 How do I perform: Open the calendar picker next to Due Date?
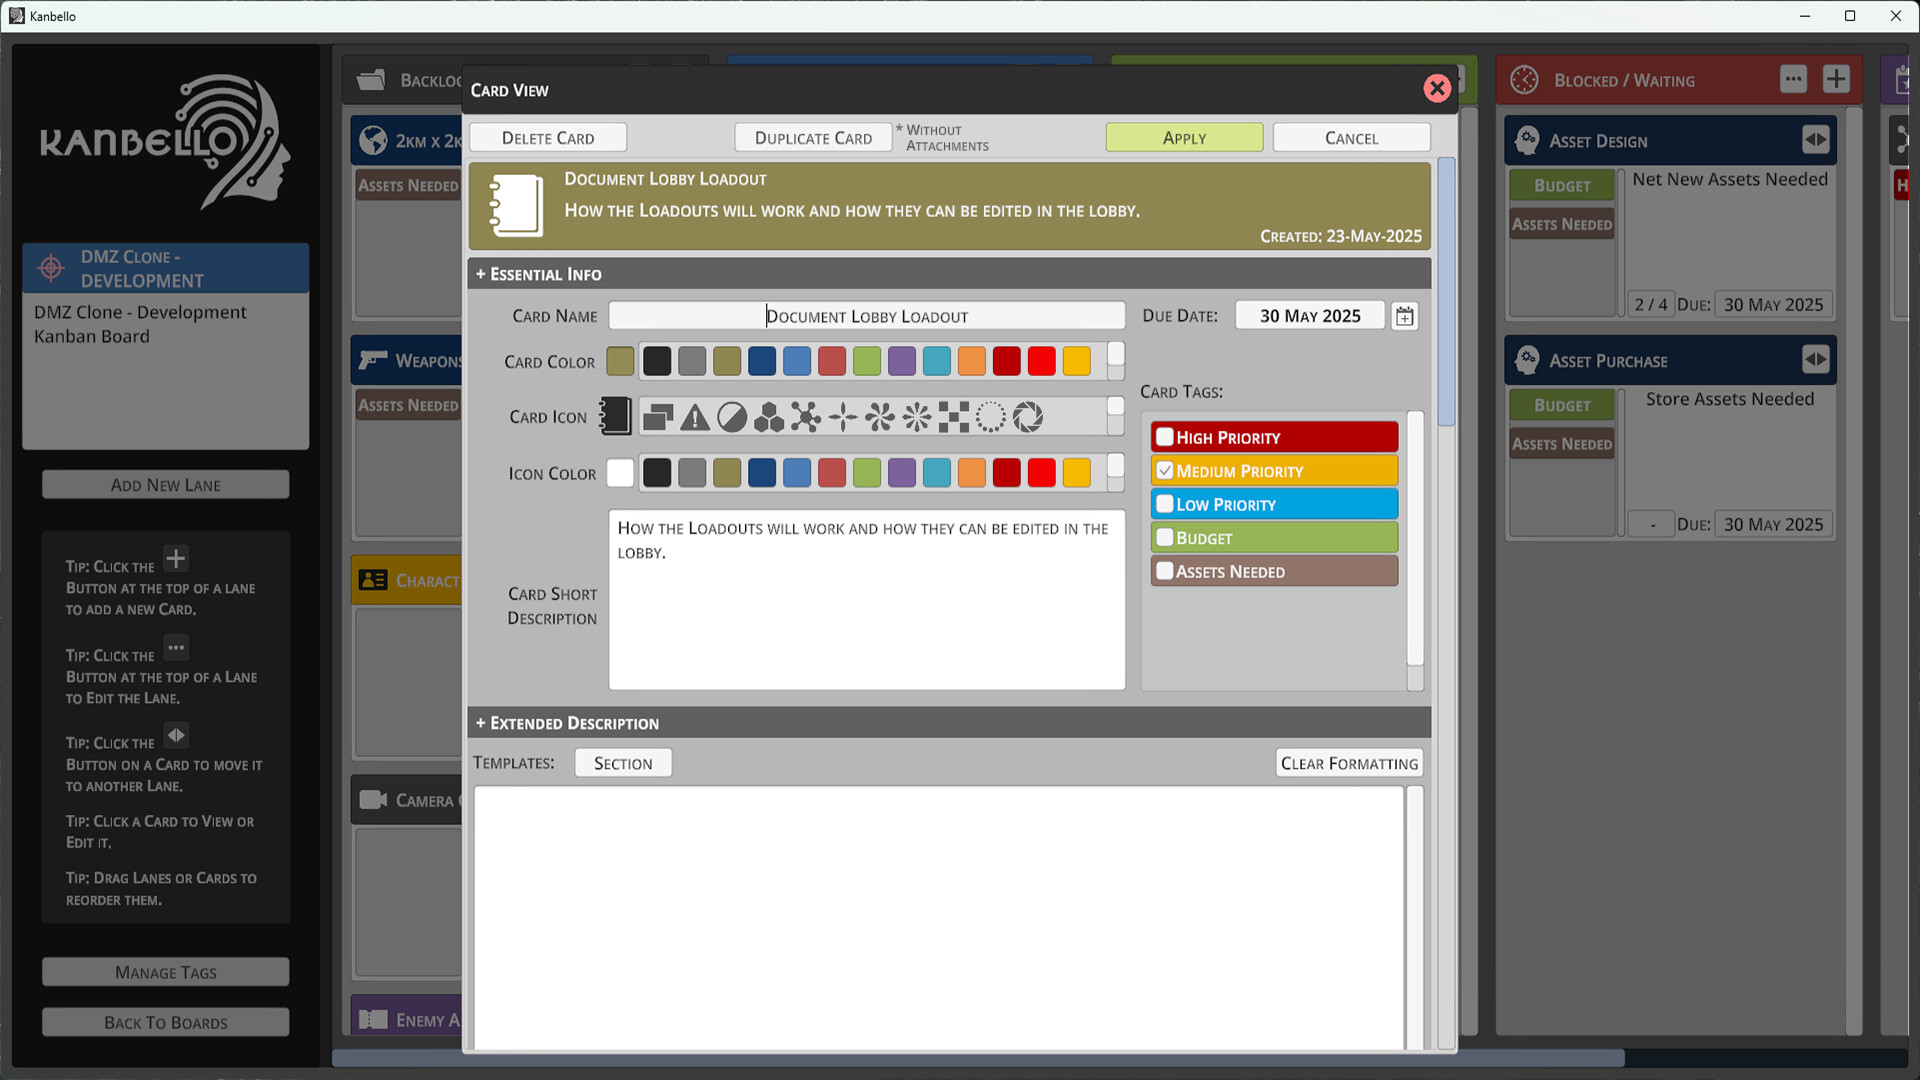[1404, 315]
